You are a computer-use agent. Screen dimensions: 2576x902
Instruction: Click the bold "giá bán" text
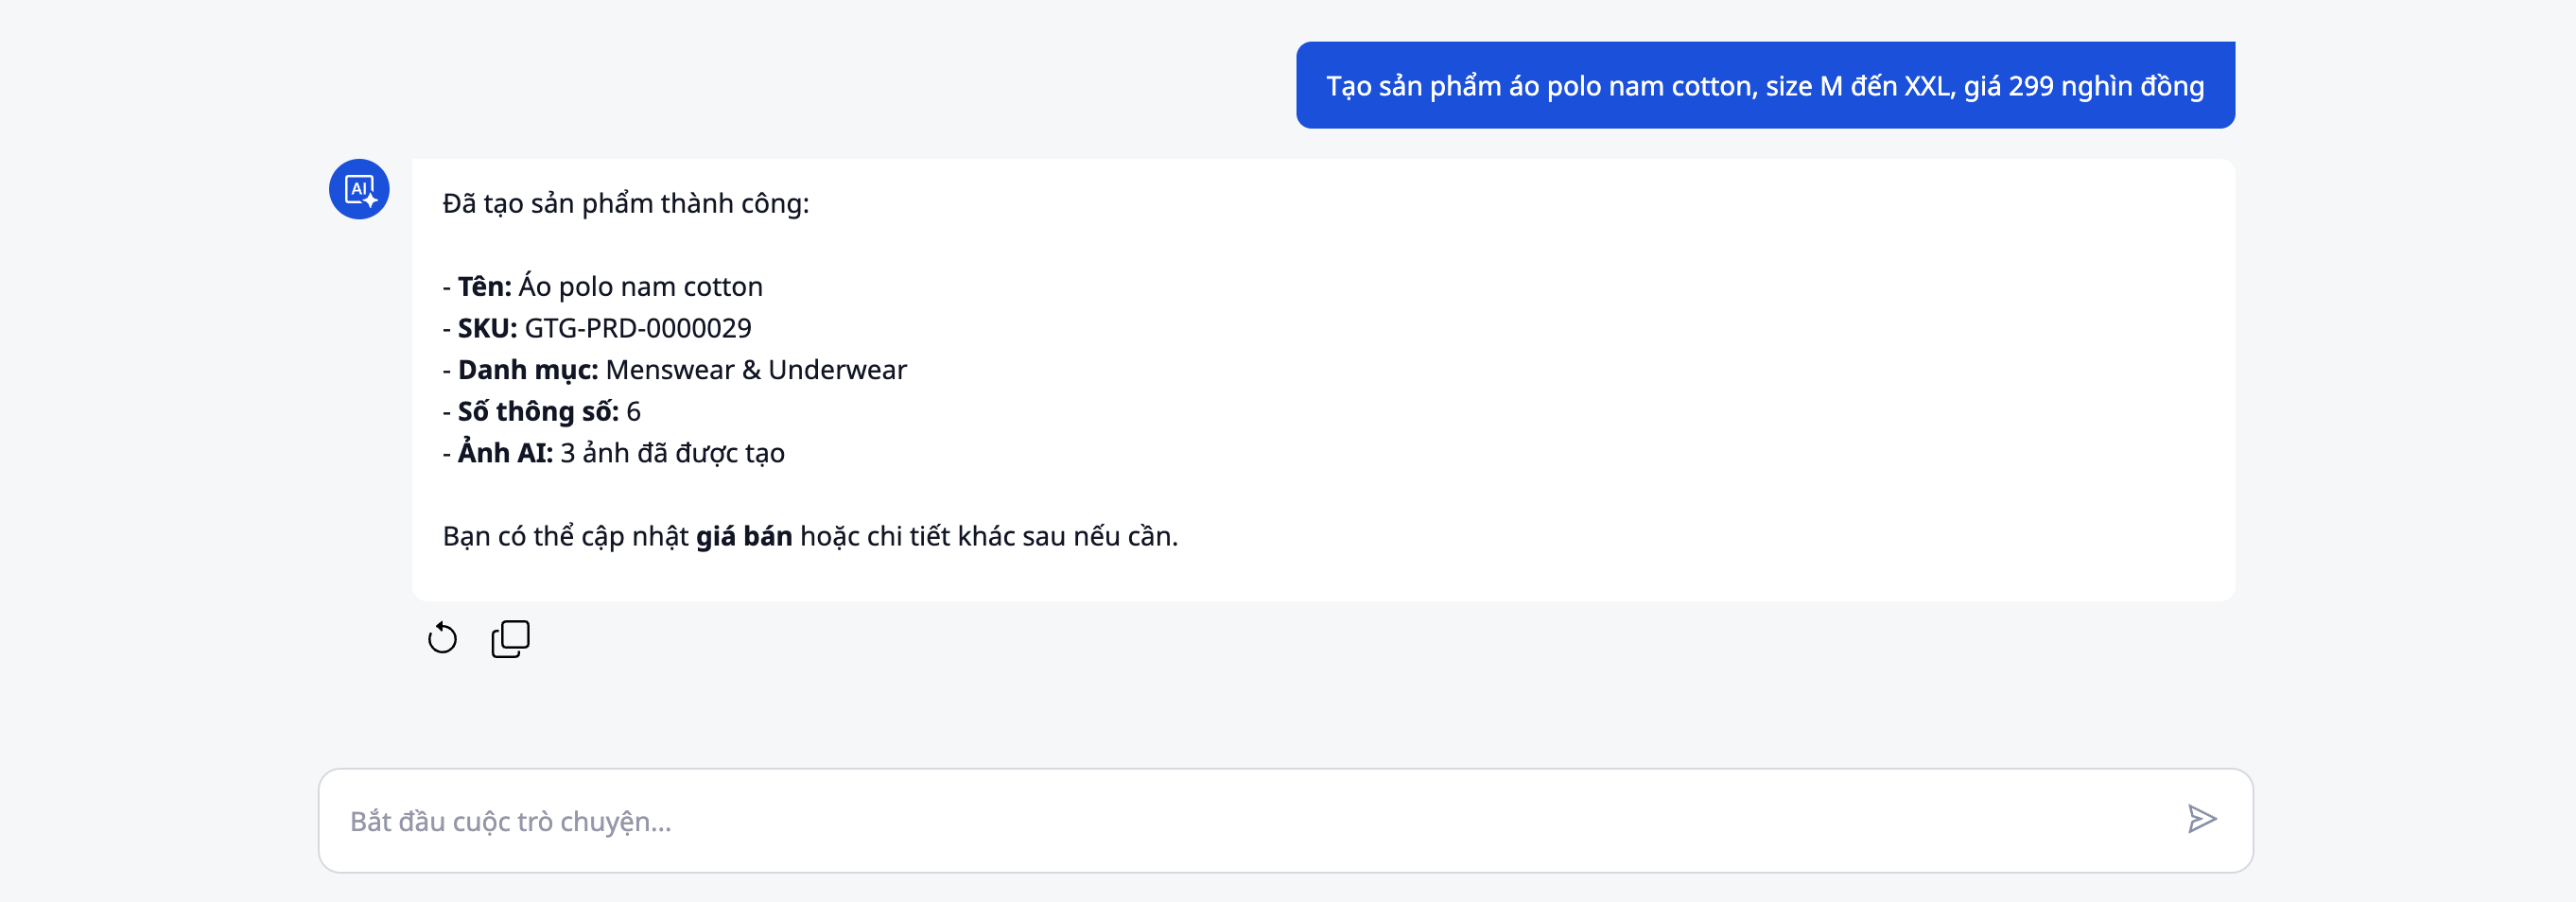click(743, 537)
